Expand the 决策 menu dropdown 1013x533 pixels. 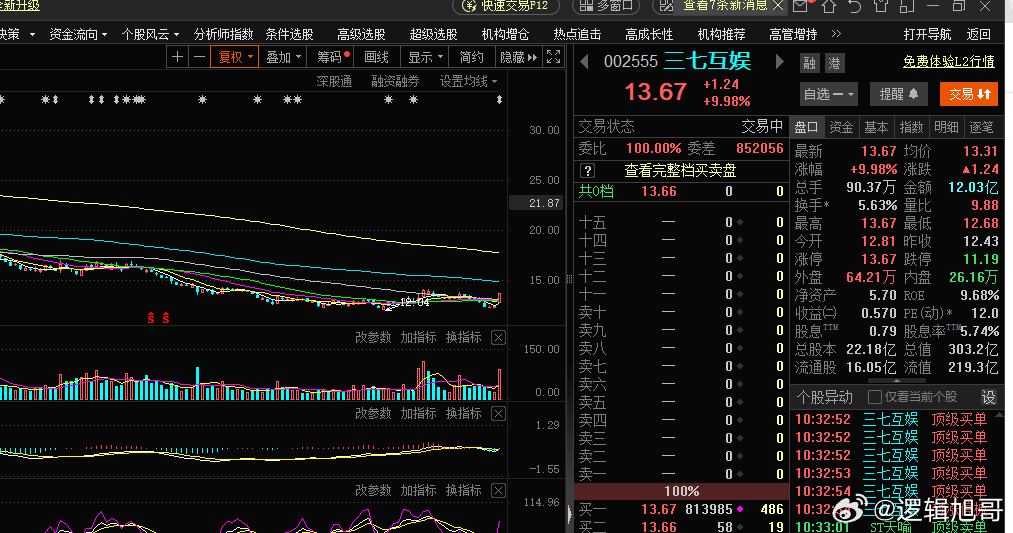tap(17, 34)
